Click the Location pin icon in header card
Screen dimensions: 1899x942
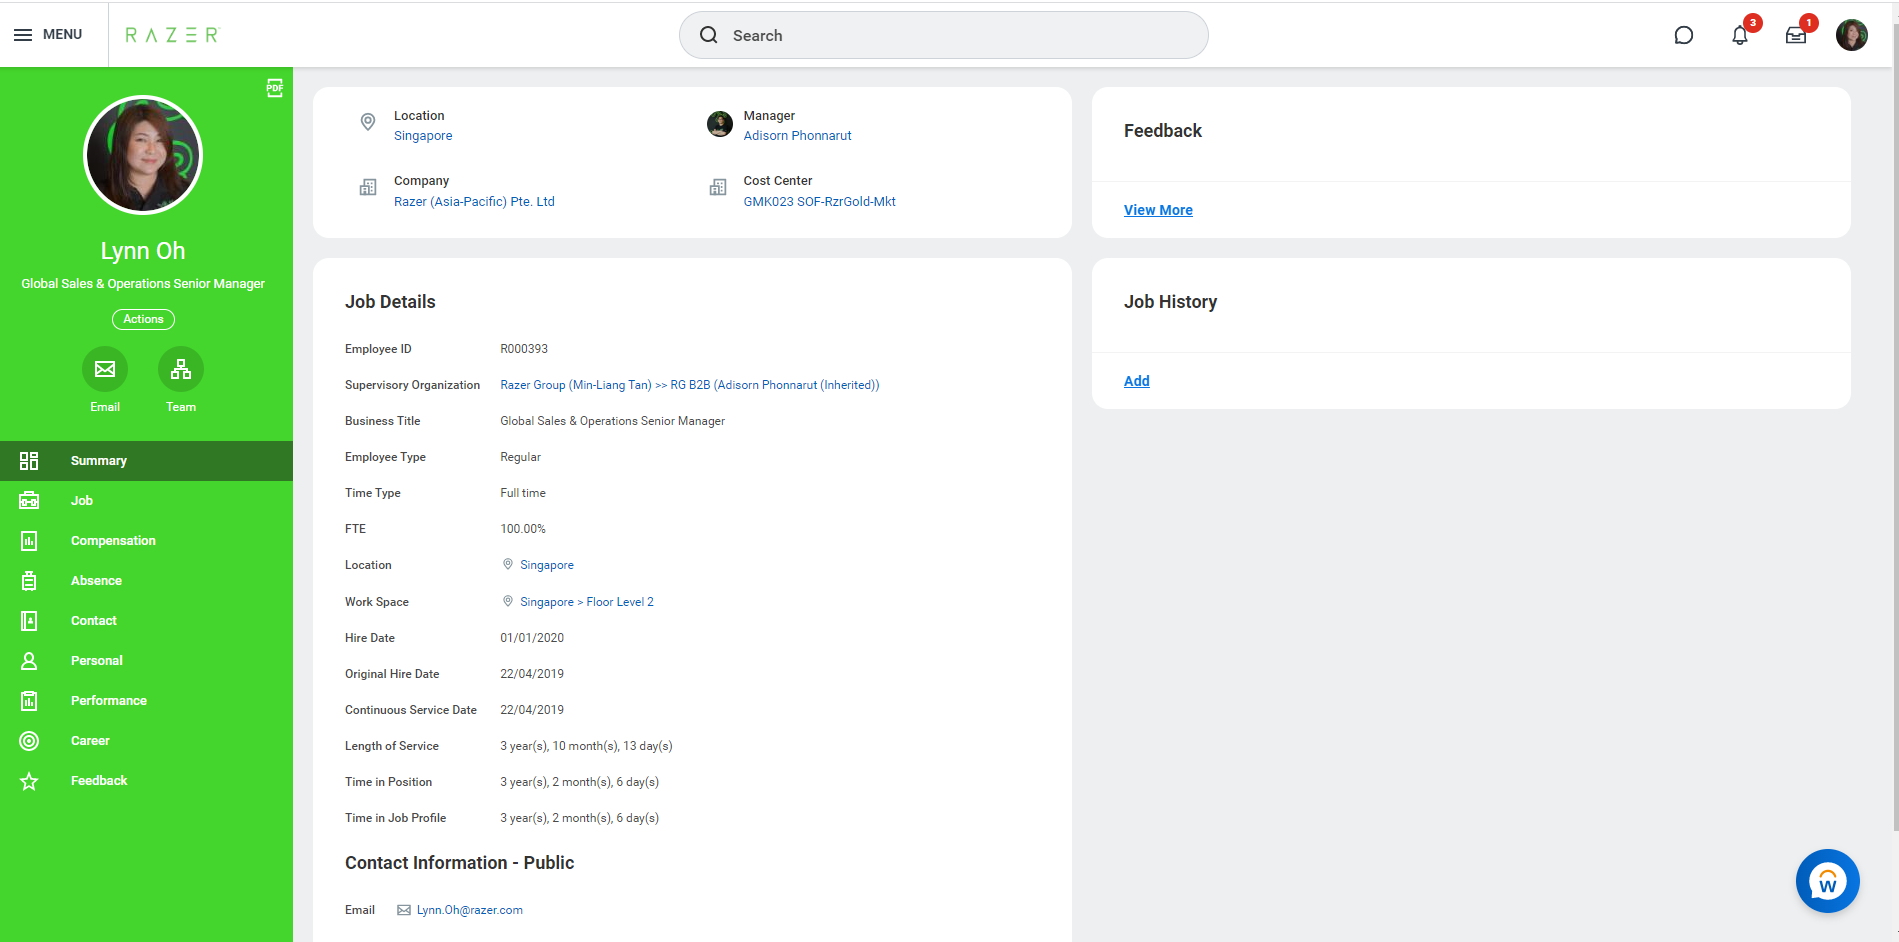tap(368, 122)
